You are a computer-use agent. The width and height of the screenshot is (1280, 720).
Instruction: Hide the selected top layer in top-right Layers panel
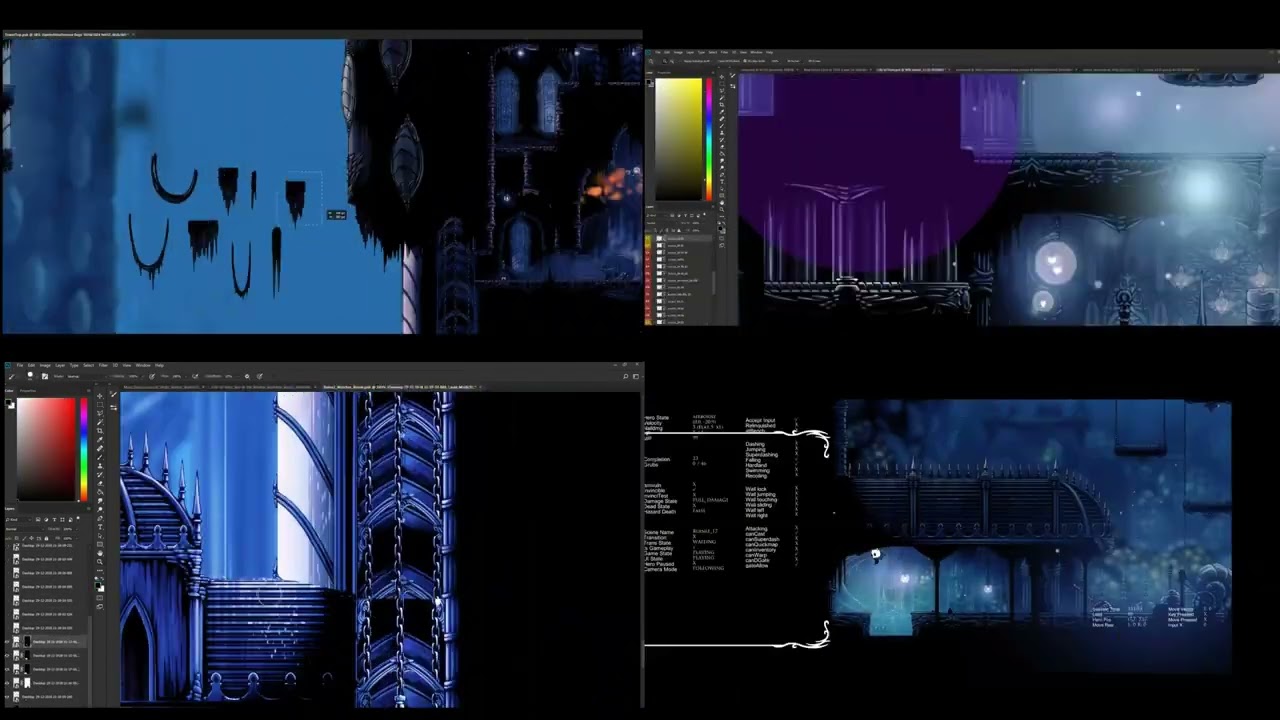(649, 238)
